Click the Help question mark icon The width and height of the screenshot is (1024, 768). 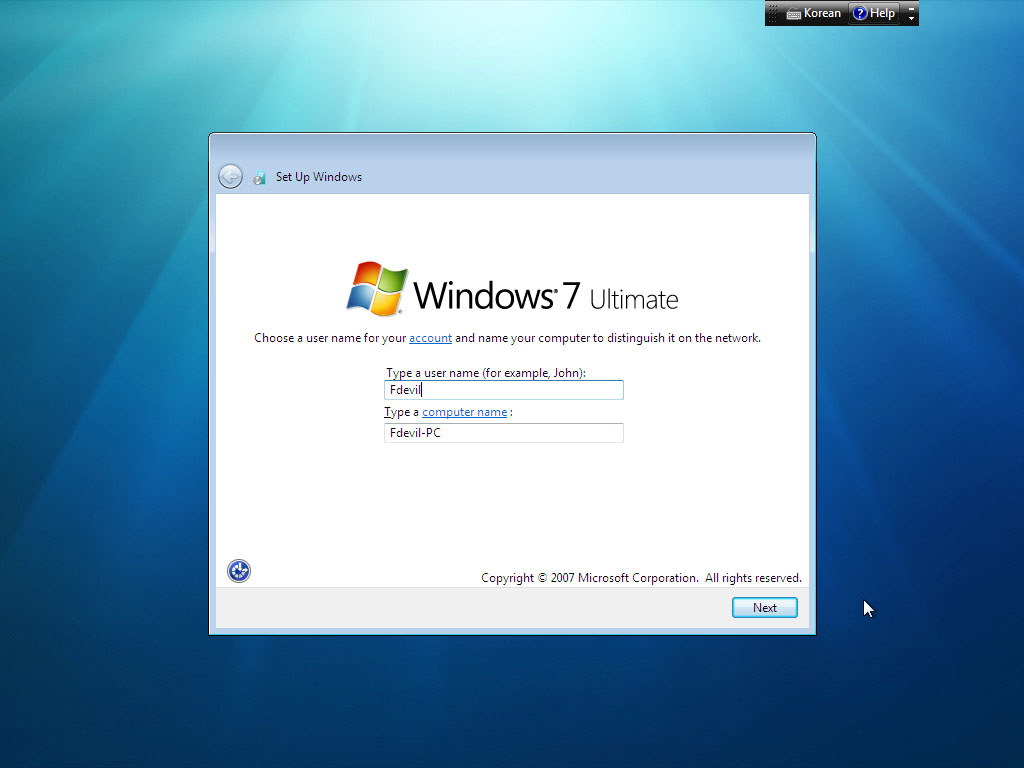click(x=860, y=13)
